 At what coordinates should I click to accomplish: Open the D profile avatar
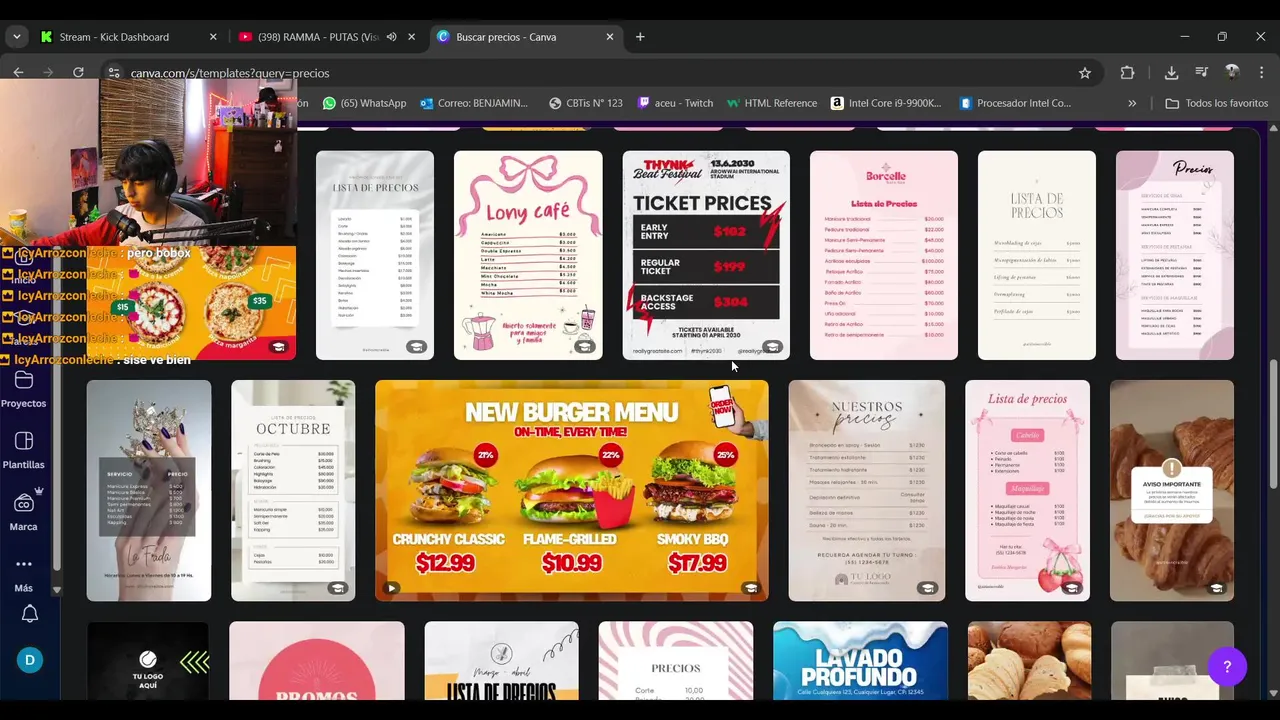(x=30, y=660)
